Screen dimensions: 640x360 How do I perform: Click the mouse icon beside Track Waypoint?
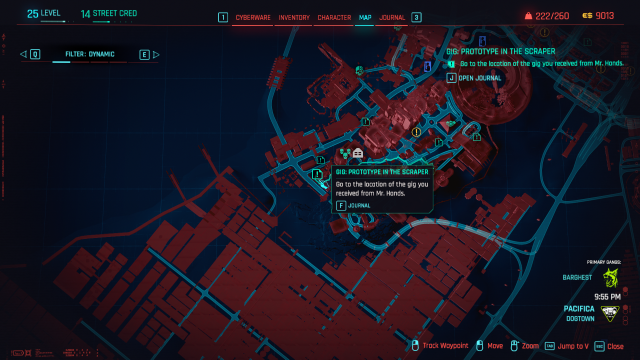click(415, 346)
